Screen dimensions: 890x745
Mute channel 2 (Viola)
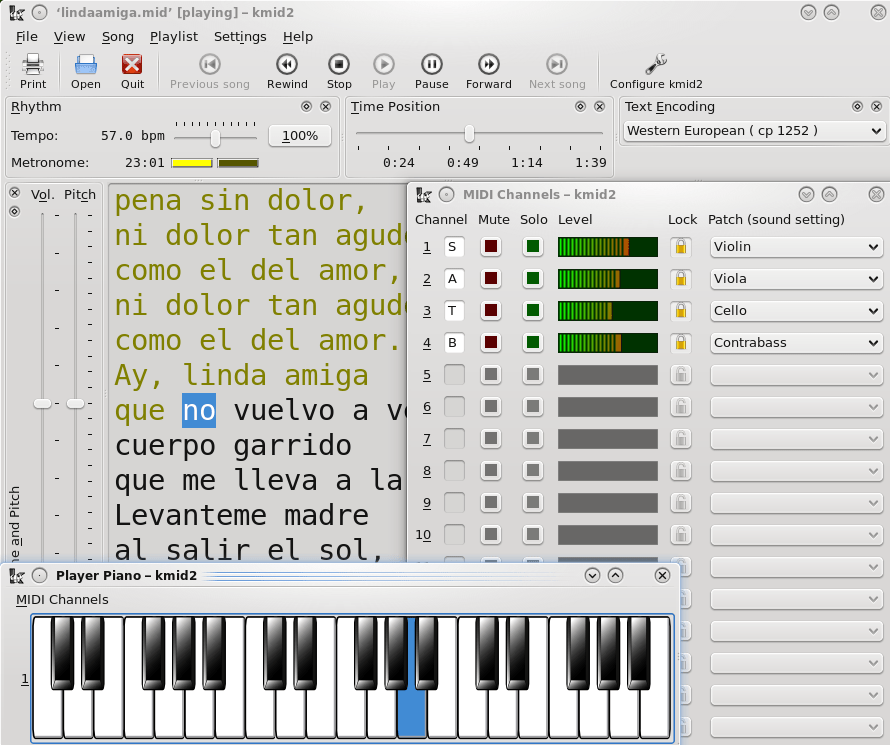tap(489, 279)
